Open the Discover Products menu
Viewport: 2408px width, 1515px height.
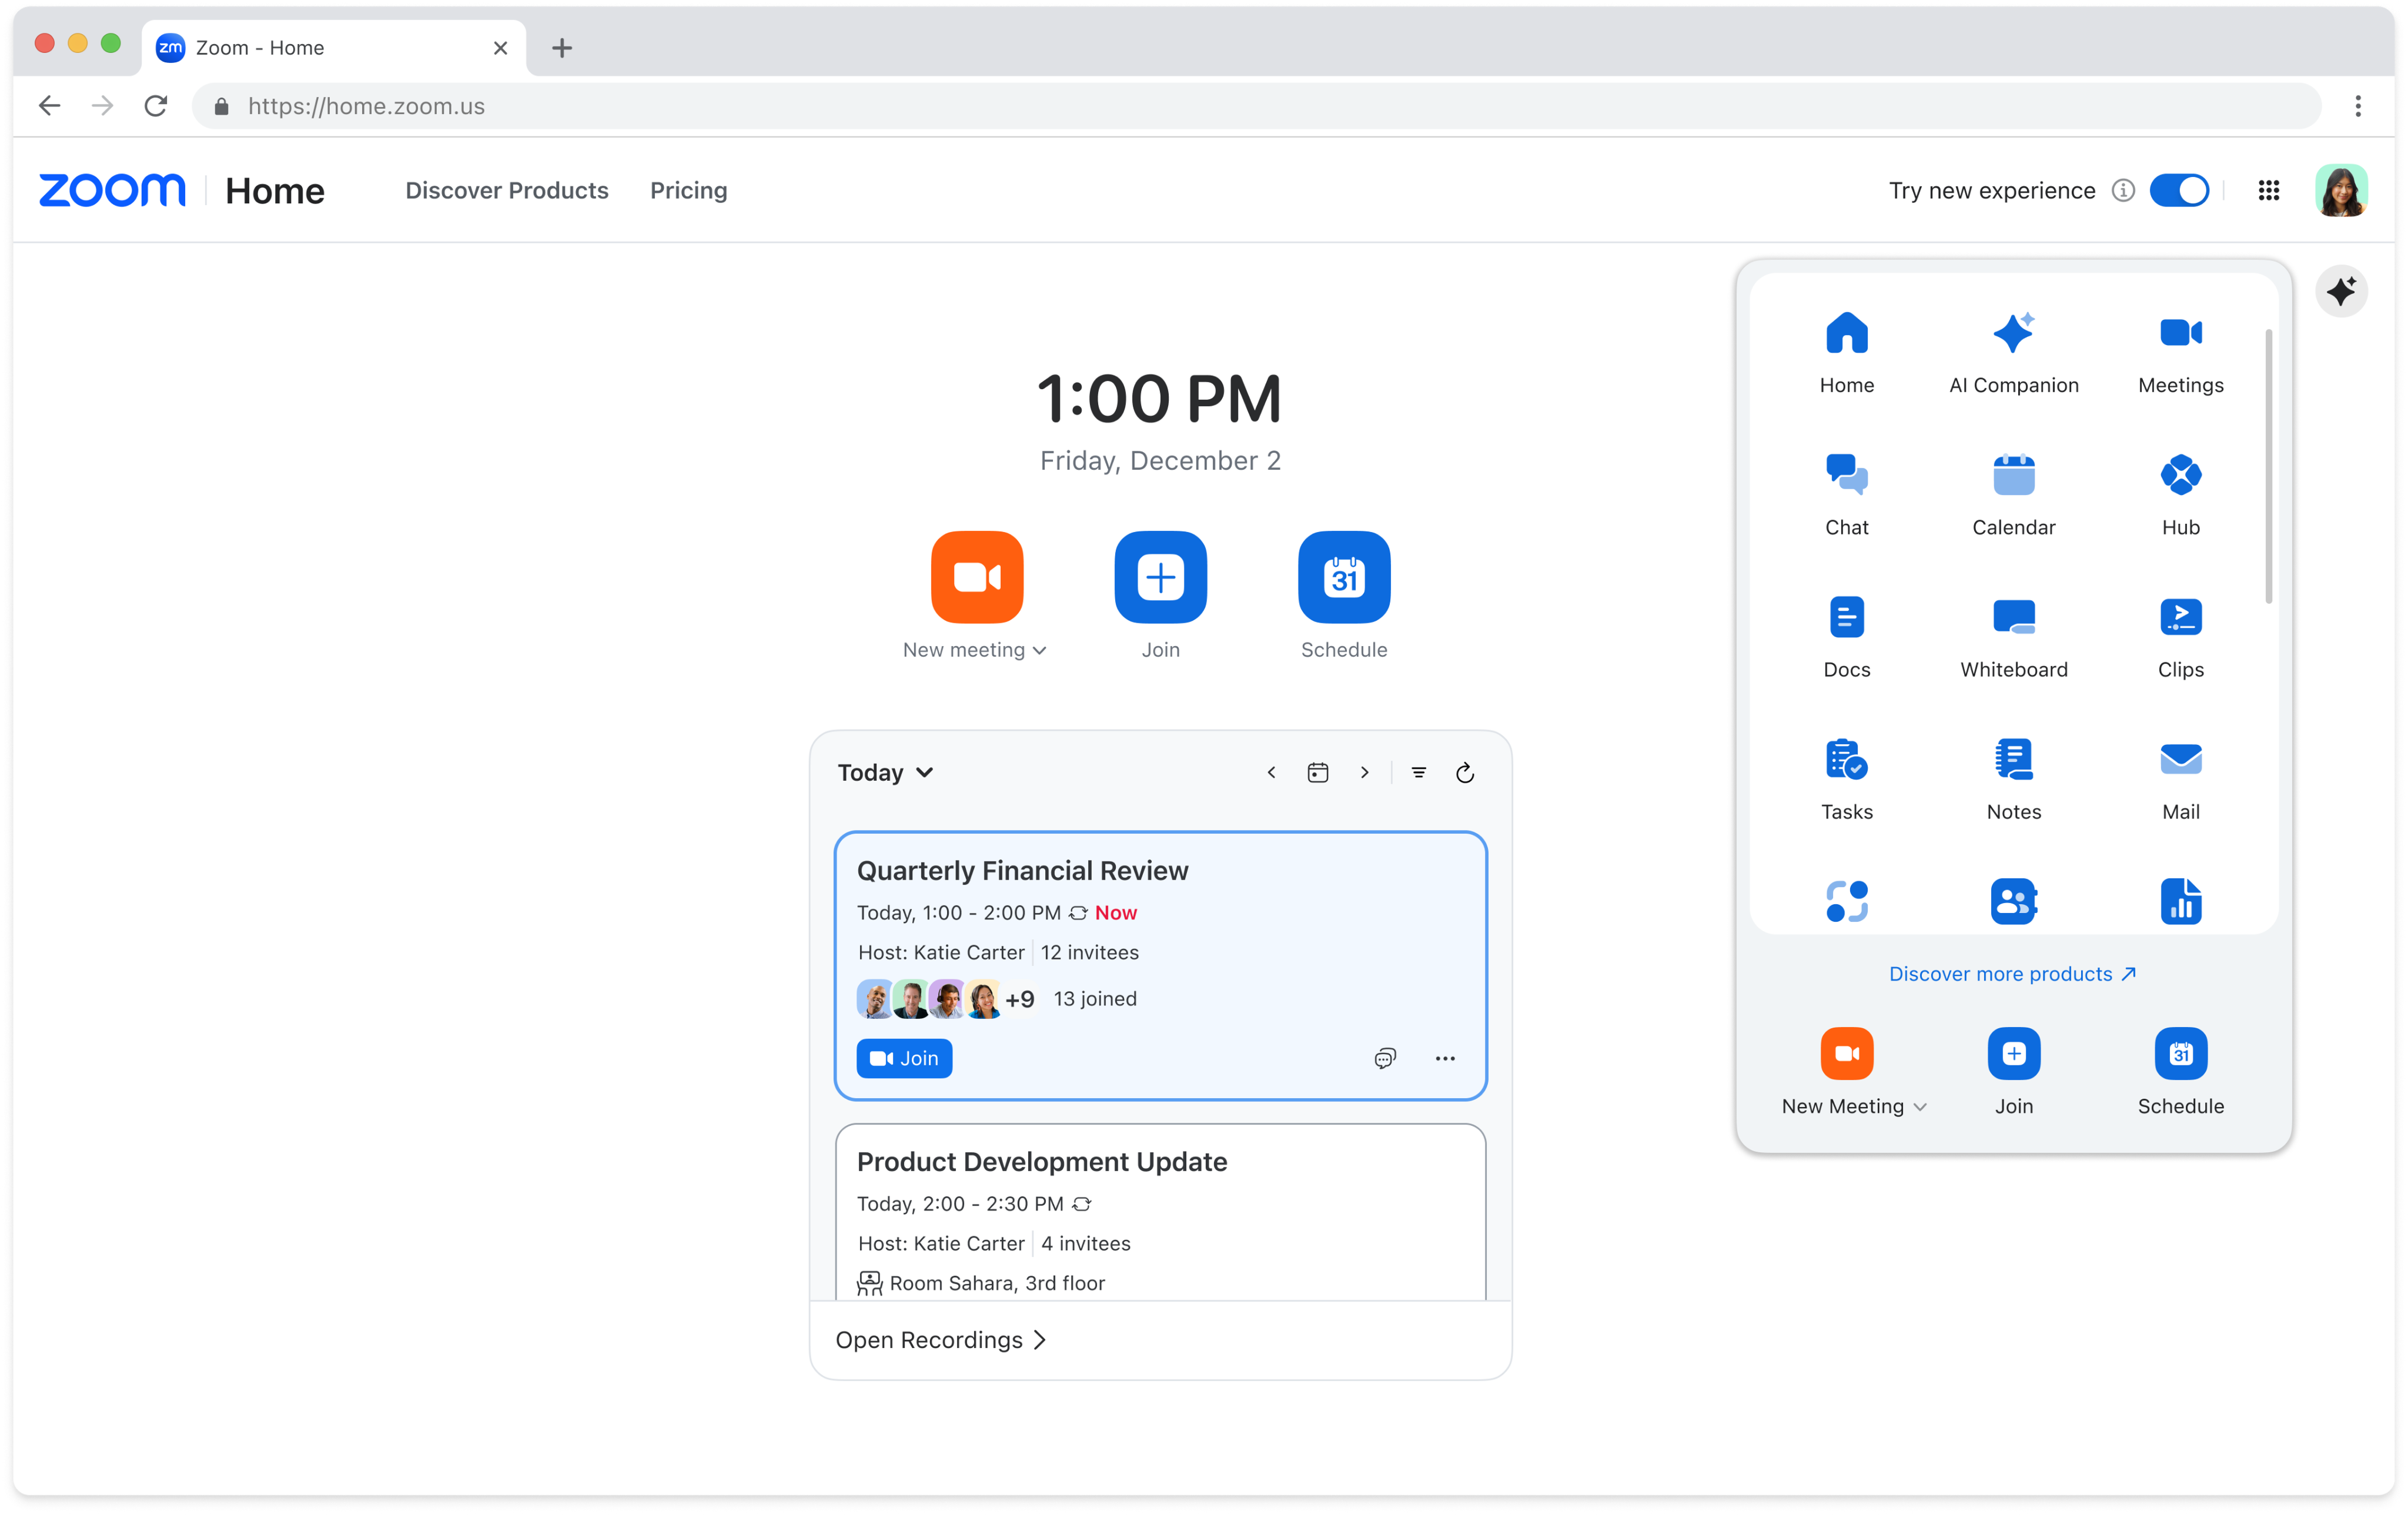point(507,190)
